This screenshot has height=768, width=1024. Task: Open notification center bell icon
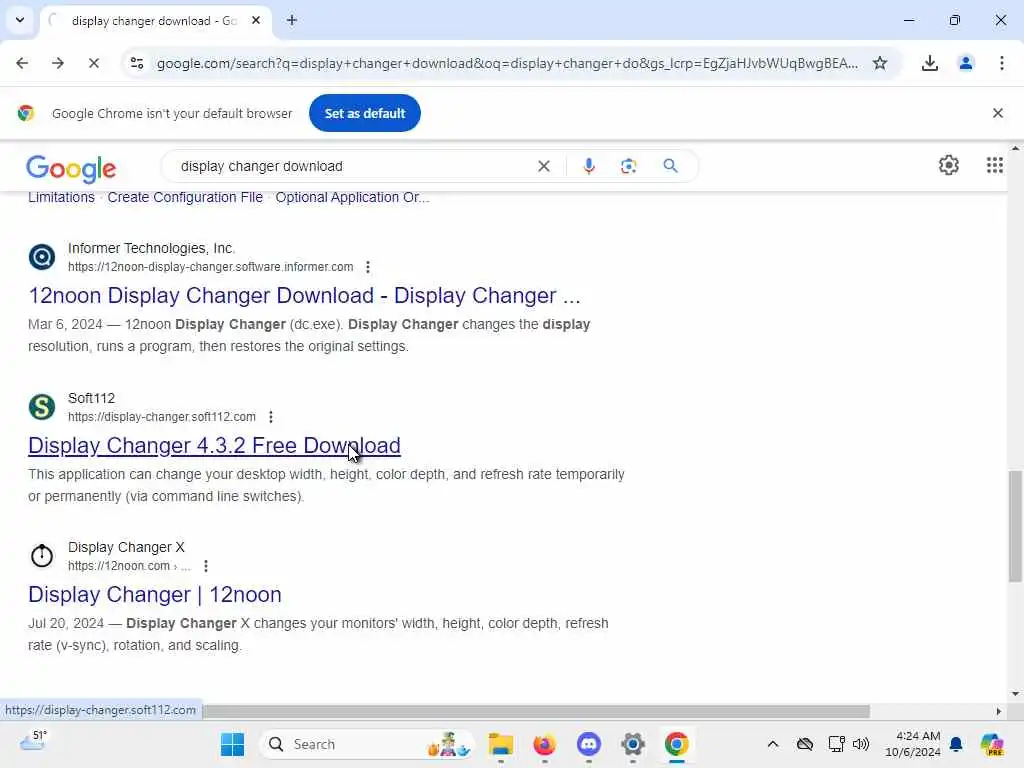(x=955, y=744)
